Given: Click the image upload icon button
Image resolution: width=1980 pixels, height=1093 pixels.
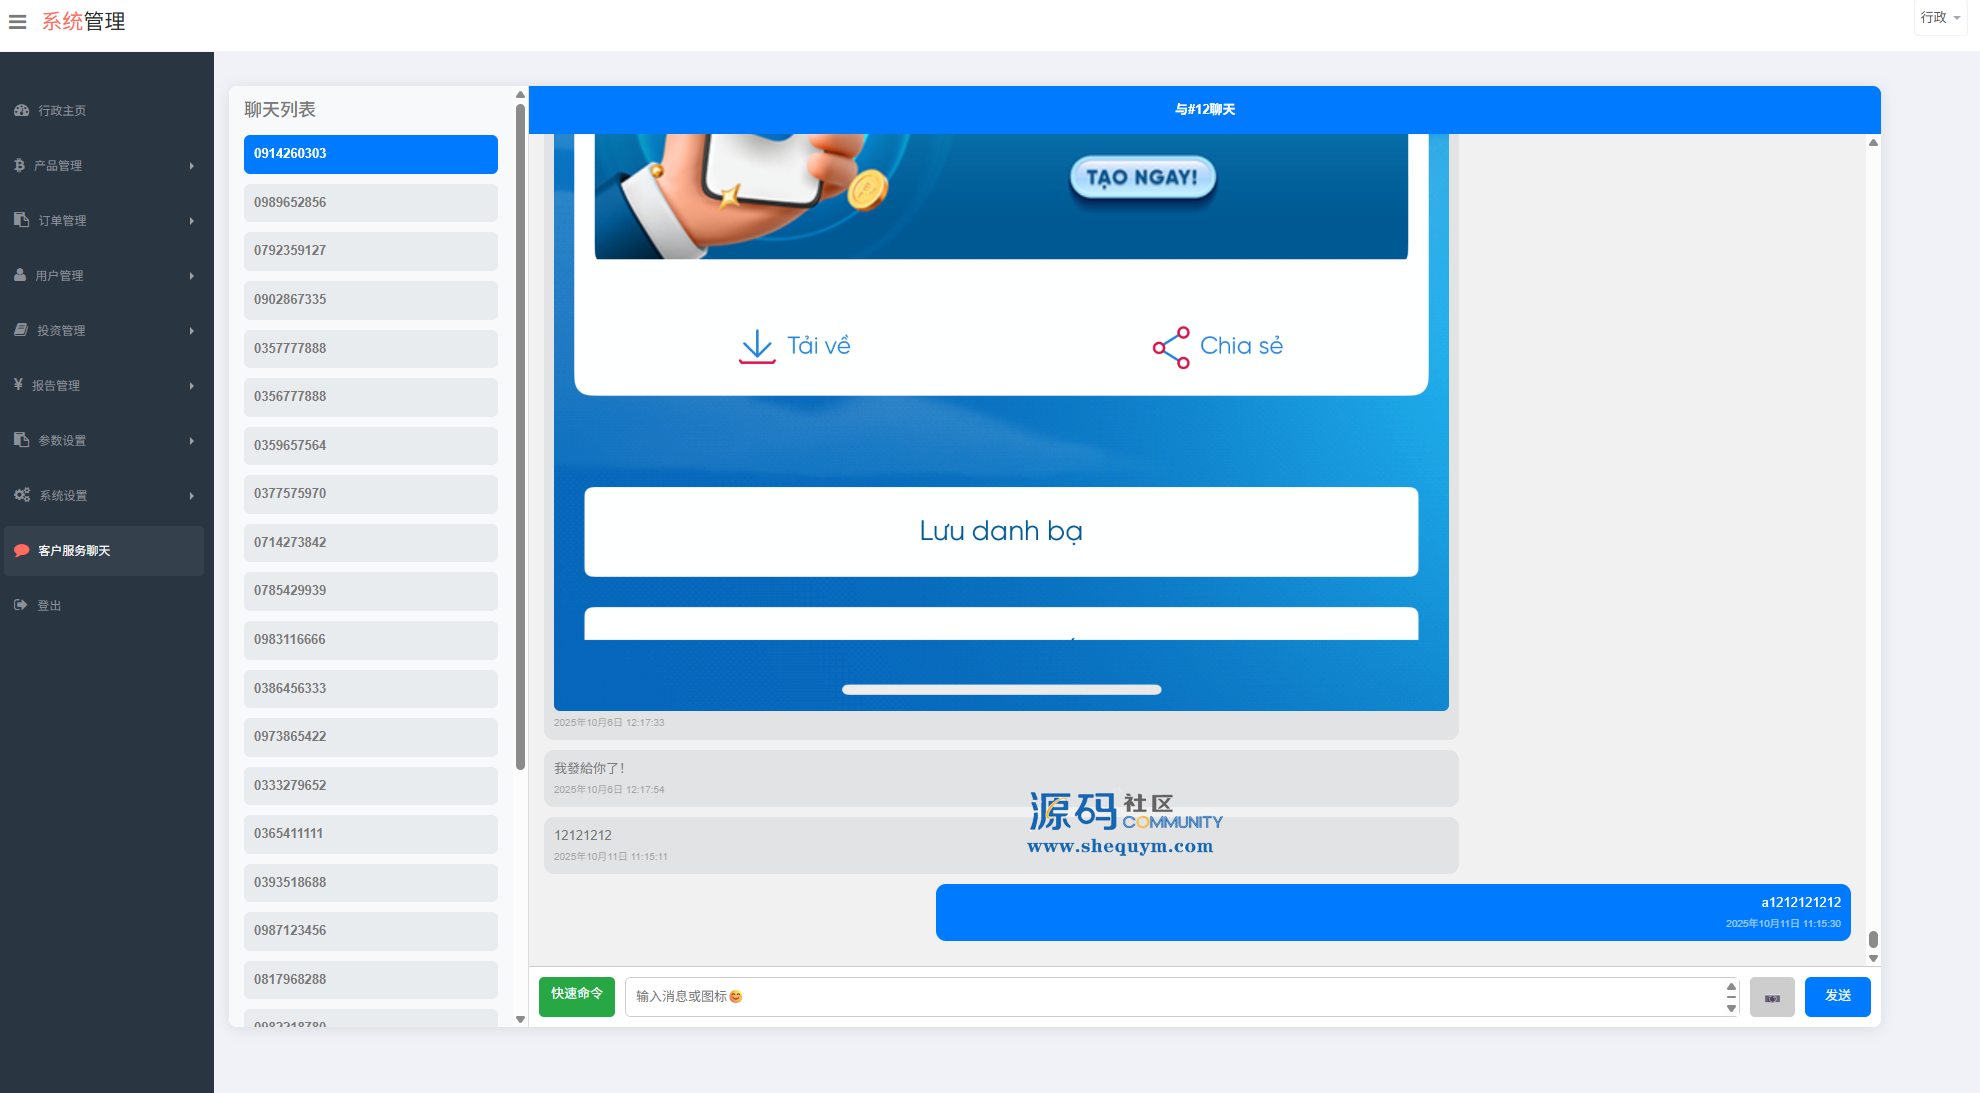Looking at the screenshot, I should pos(1771,997).
